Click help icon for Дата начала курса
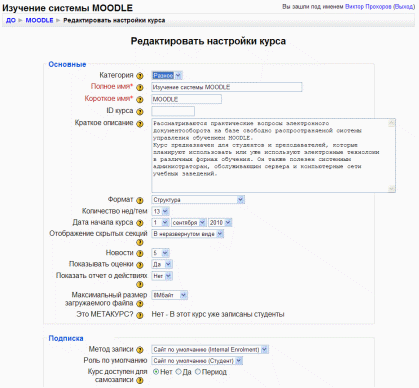The image size is (419, 388). point(140,223)
